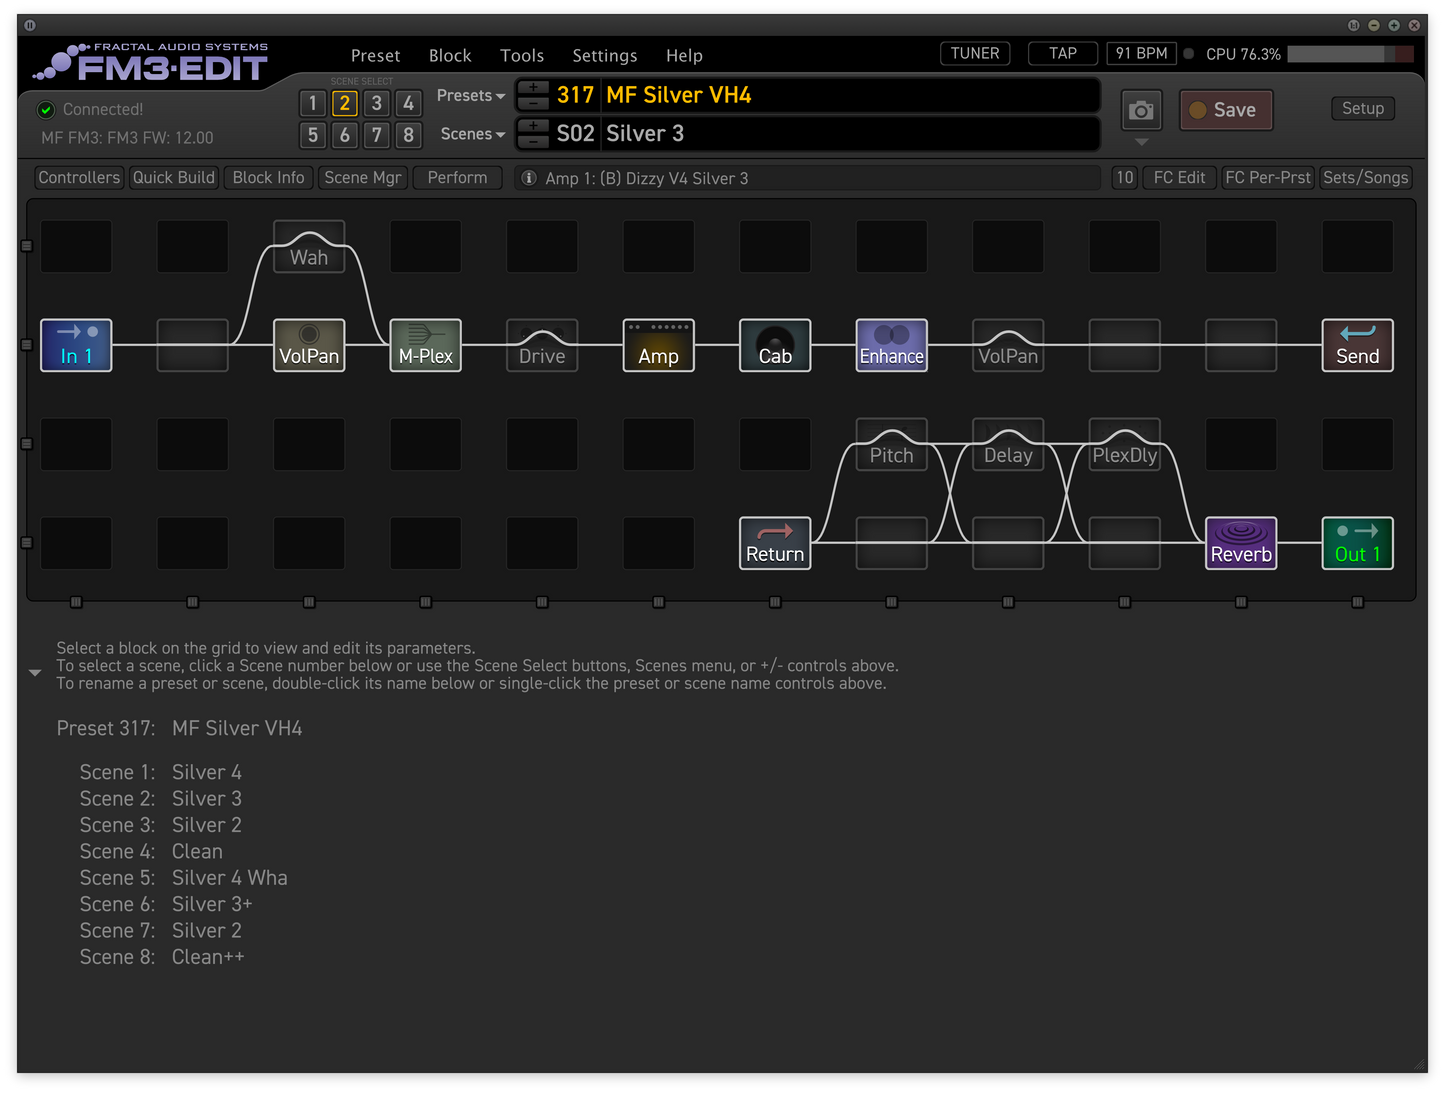The height and width of the screenshot is (1093, 1445).
Task: Select the PlexDly block
Action: pos(1125,445)
